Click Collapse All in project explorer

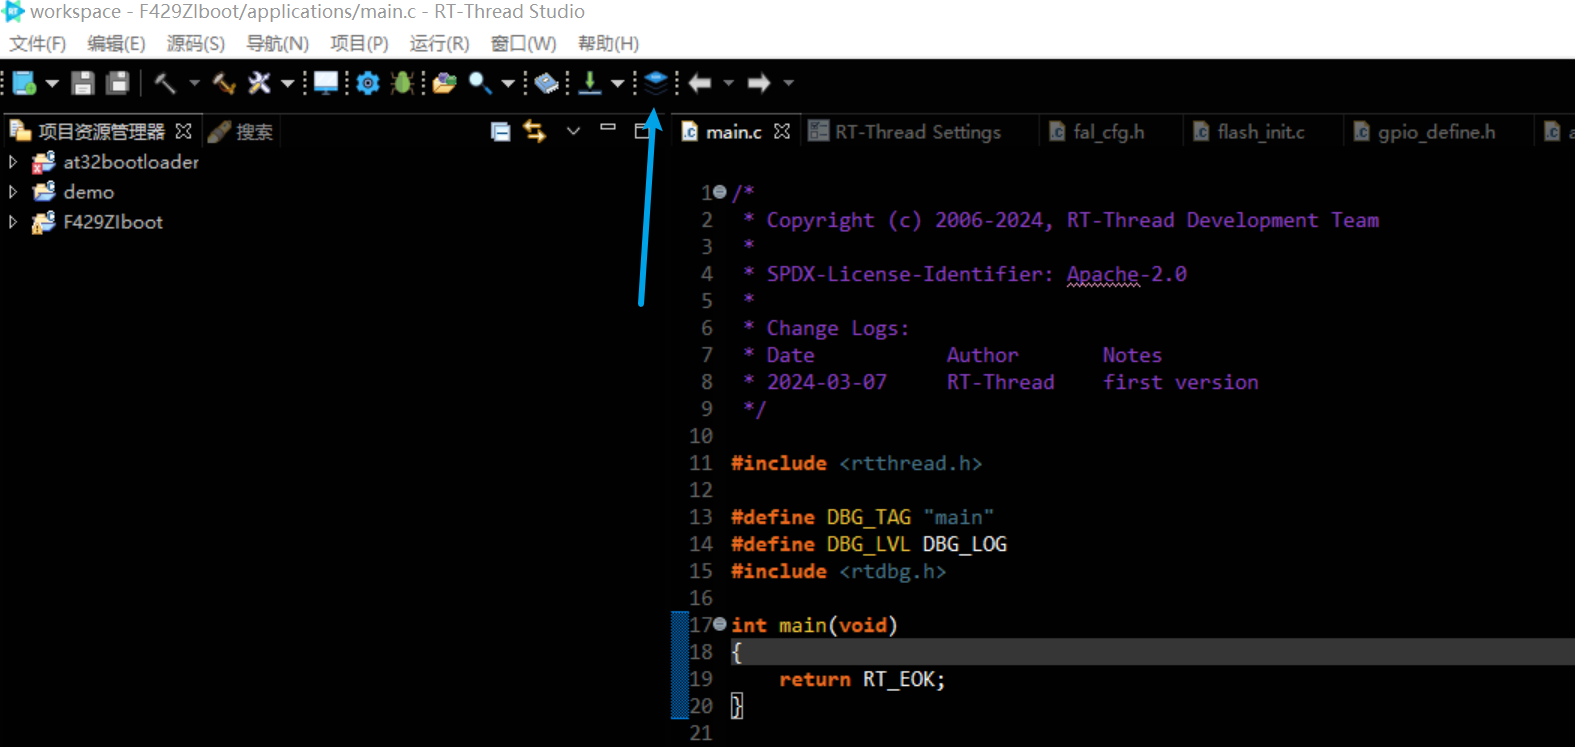pos(501,131)
